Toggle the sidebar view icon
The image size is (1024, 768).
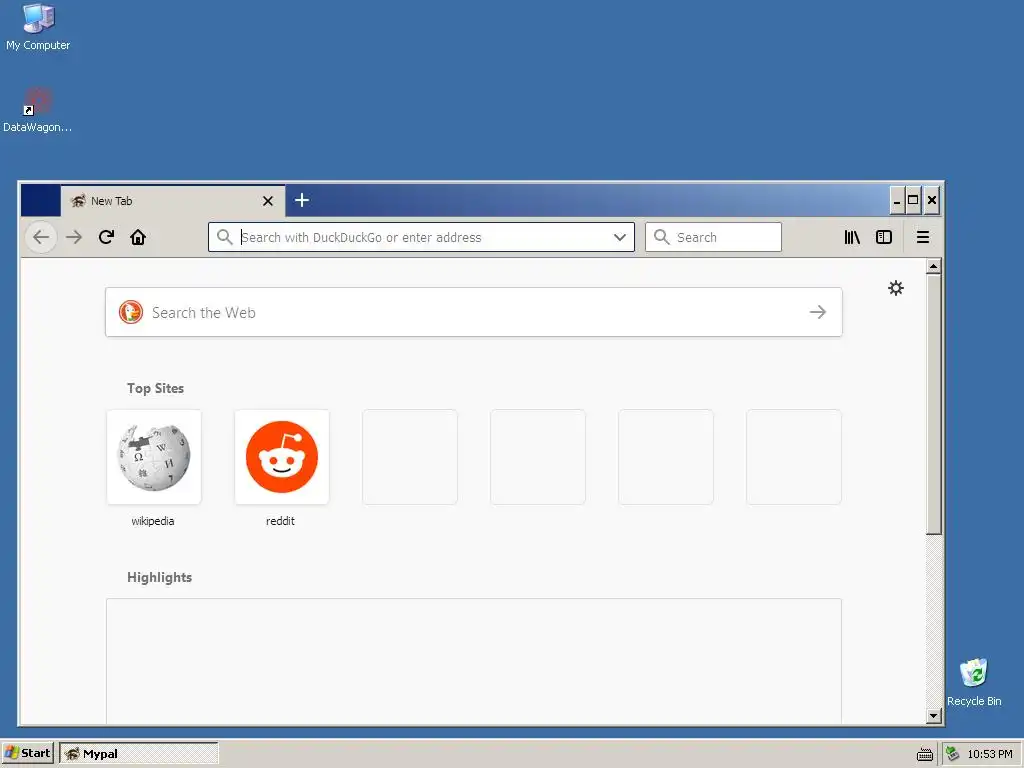[884, 237]
